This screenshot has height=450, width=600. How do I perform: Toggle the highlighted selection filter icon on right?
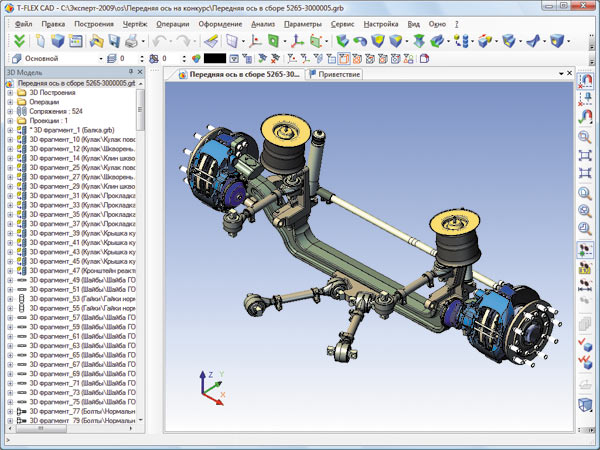click(x=585, y=250)
